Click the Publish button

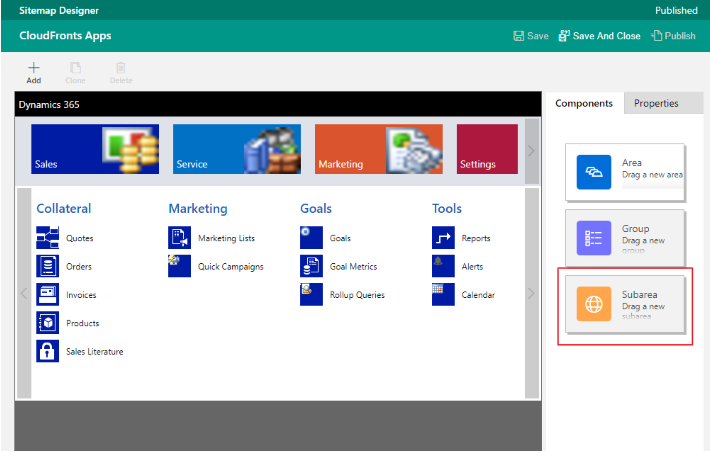click(673, 36)
